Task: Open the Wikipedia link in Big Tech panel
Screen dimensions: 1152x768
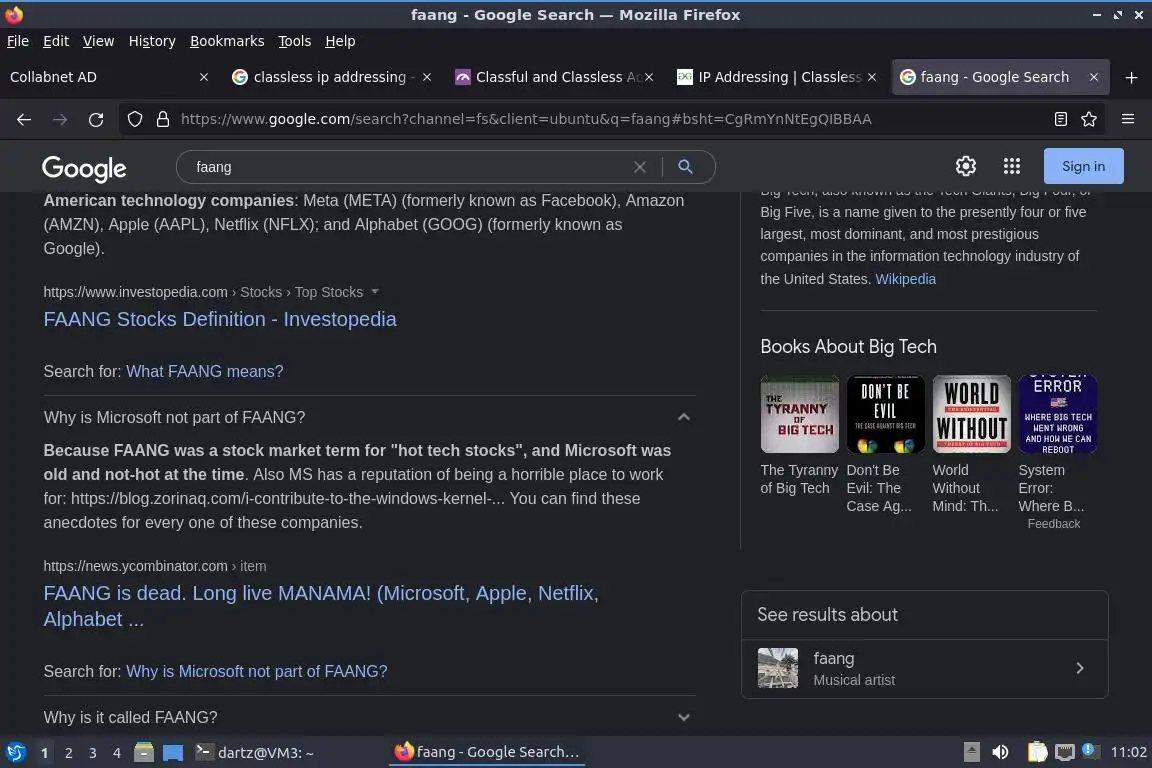Action: [905, 279]
